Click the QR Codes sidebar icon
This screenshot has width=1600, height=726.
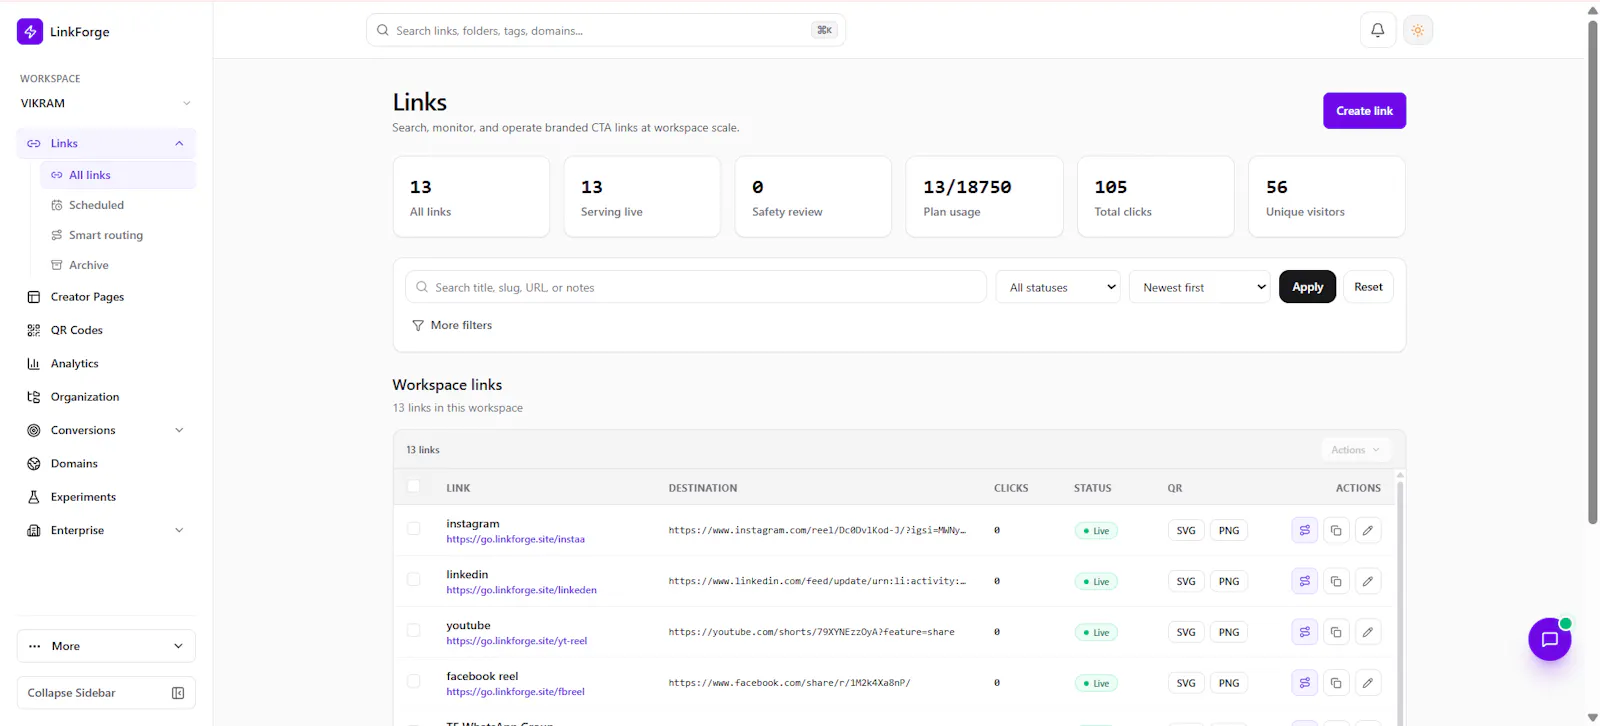tap(34, 330)
